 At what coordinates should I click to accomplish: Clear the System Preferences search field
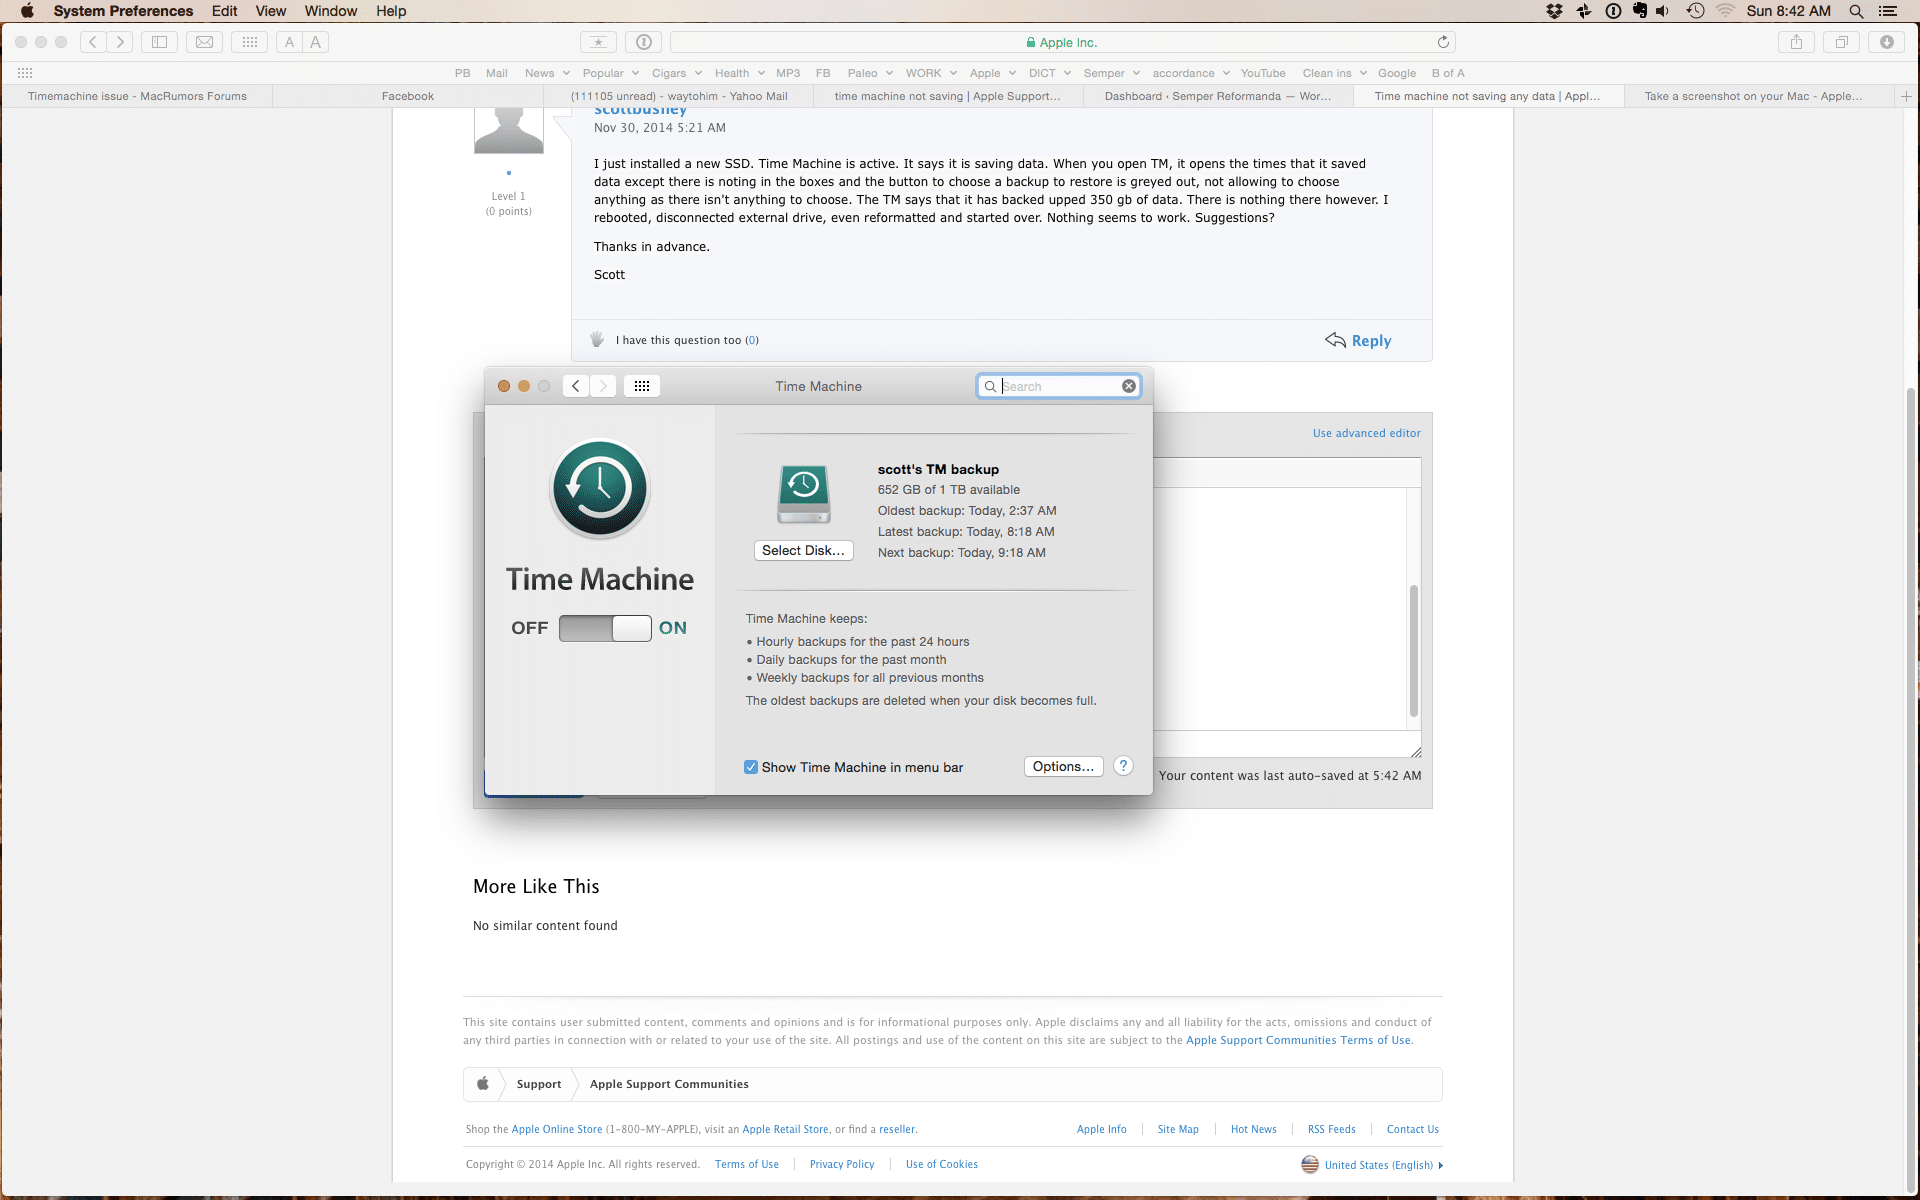pyautogui.click(x=1129, y=386)
